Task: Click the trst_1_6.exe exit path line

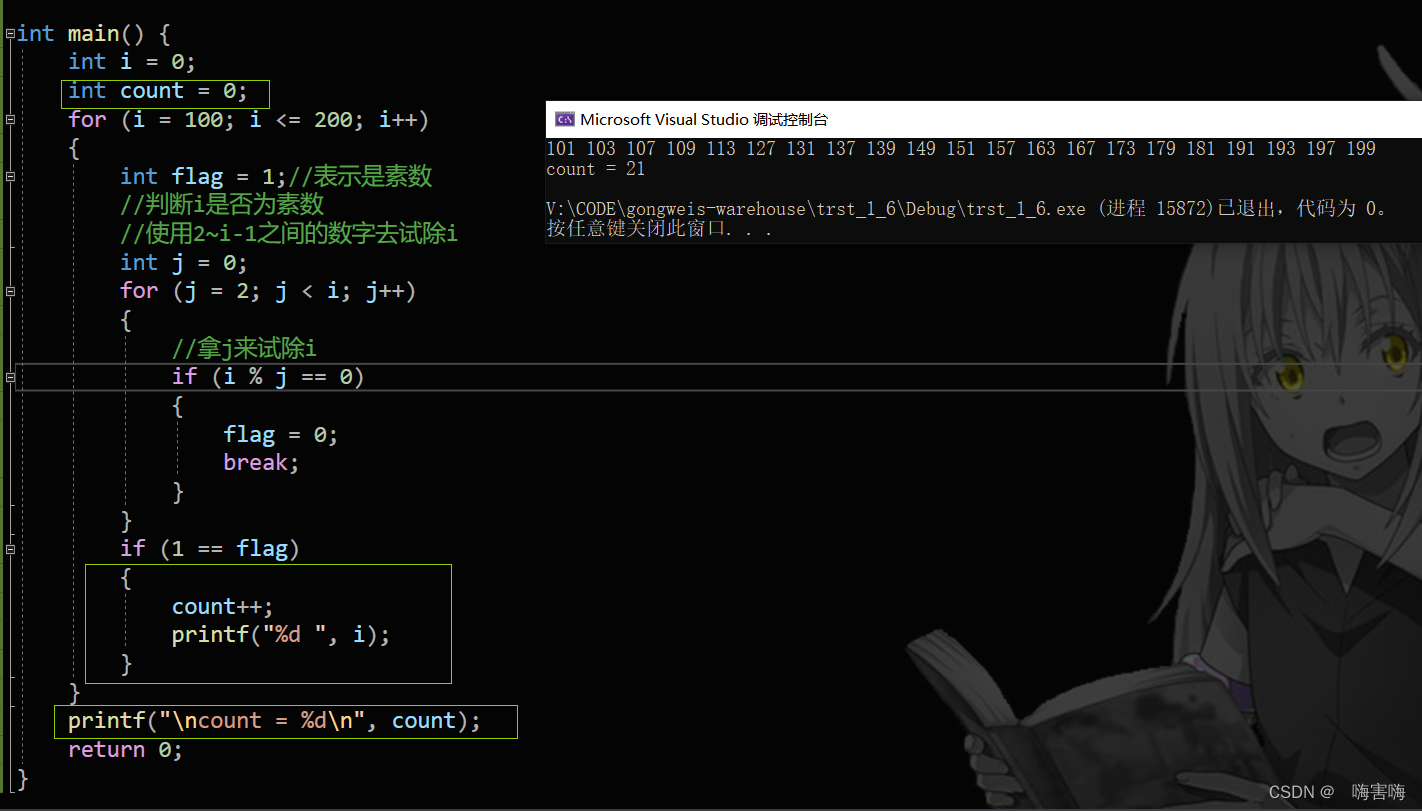Action: click(966, 209)
